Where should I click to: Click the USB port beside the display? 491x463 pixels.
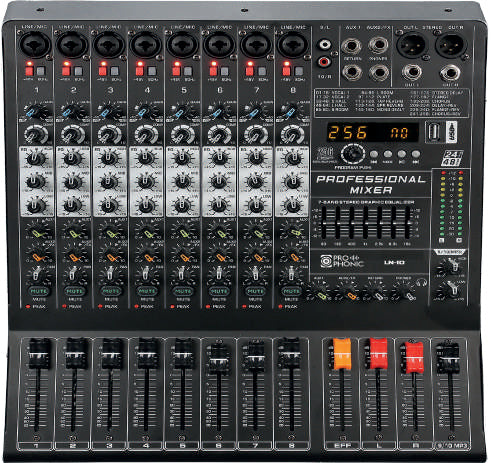434,132
